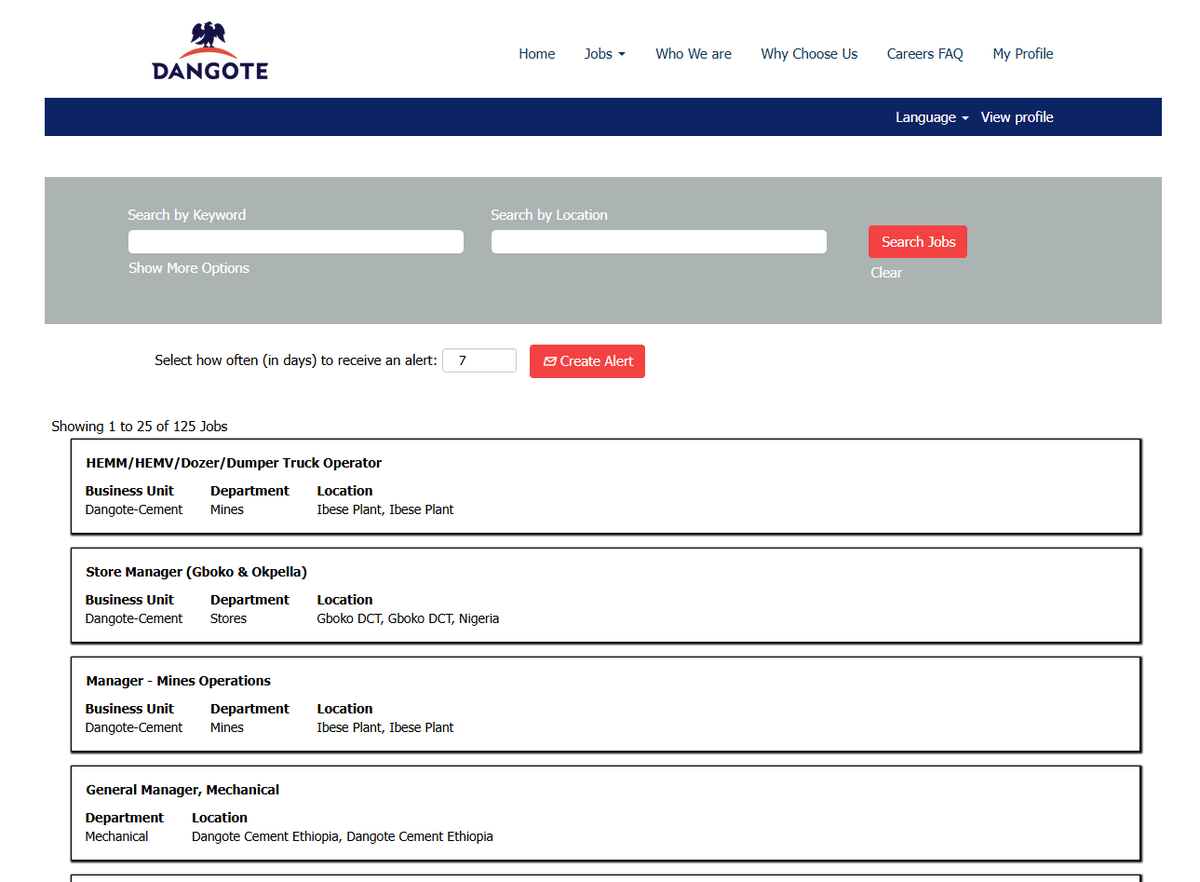Click 'Dangote Cement Ethiopia' location text
Image resolution: width=1200 pixels, height=882 pixels.
click(342, 837)
